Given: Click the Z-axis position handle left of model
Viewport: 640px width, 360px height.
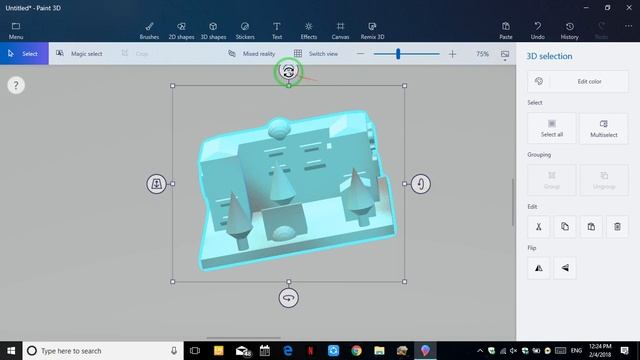Looking at the screenshot, I should click(x=156, y=184).
